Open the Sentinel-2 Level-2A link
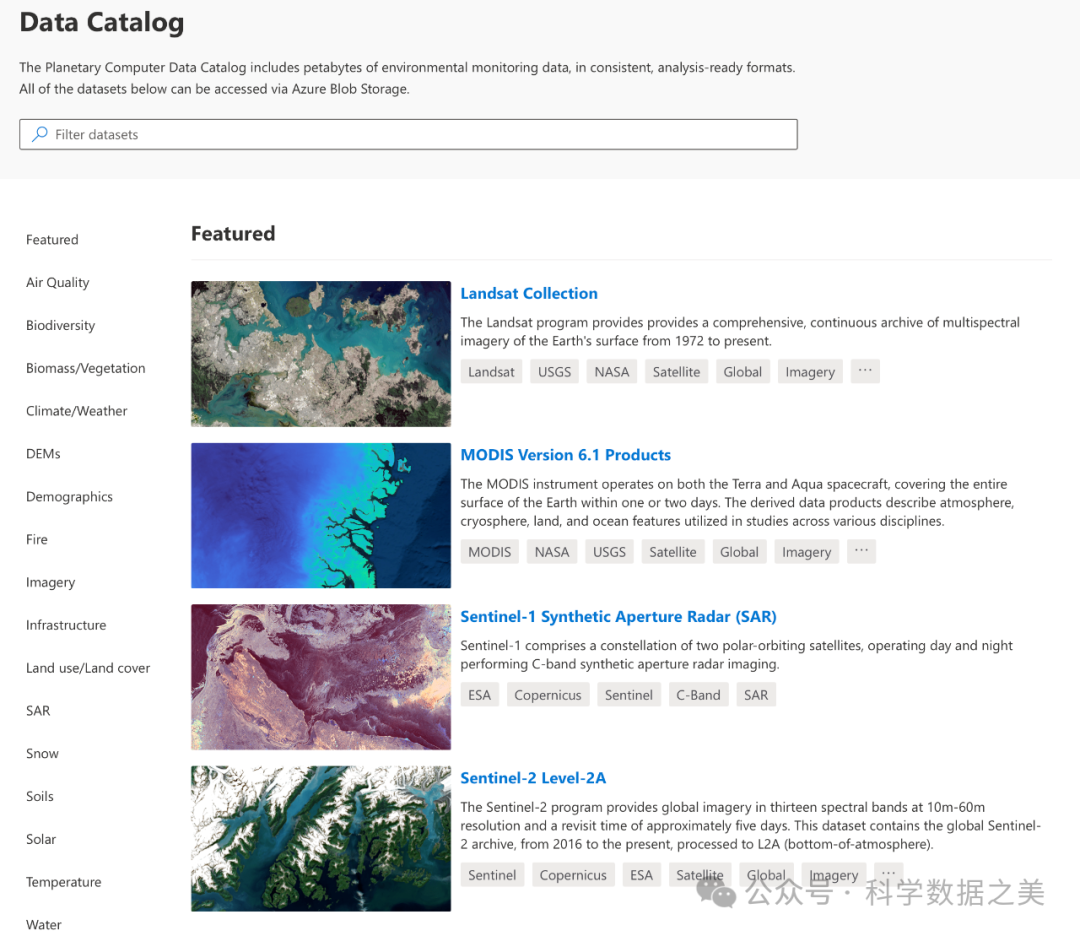This screenshot has width=1080, height=936. tap(533, 778)
